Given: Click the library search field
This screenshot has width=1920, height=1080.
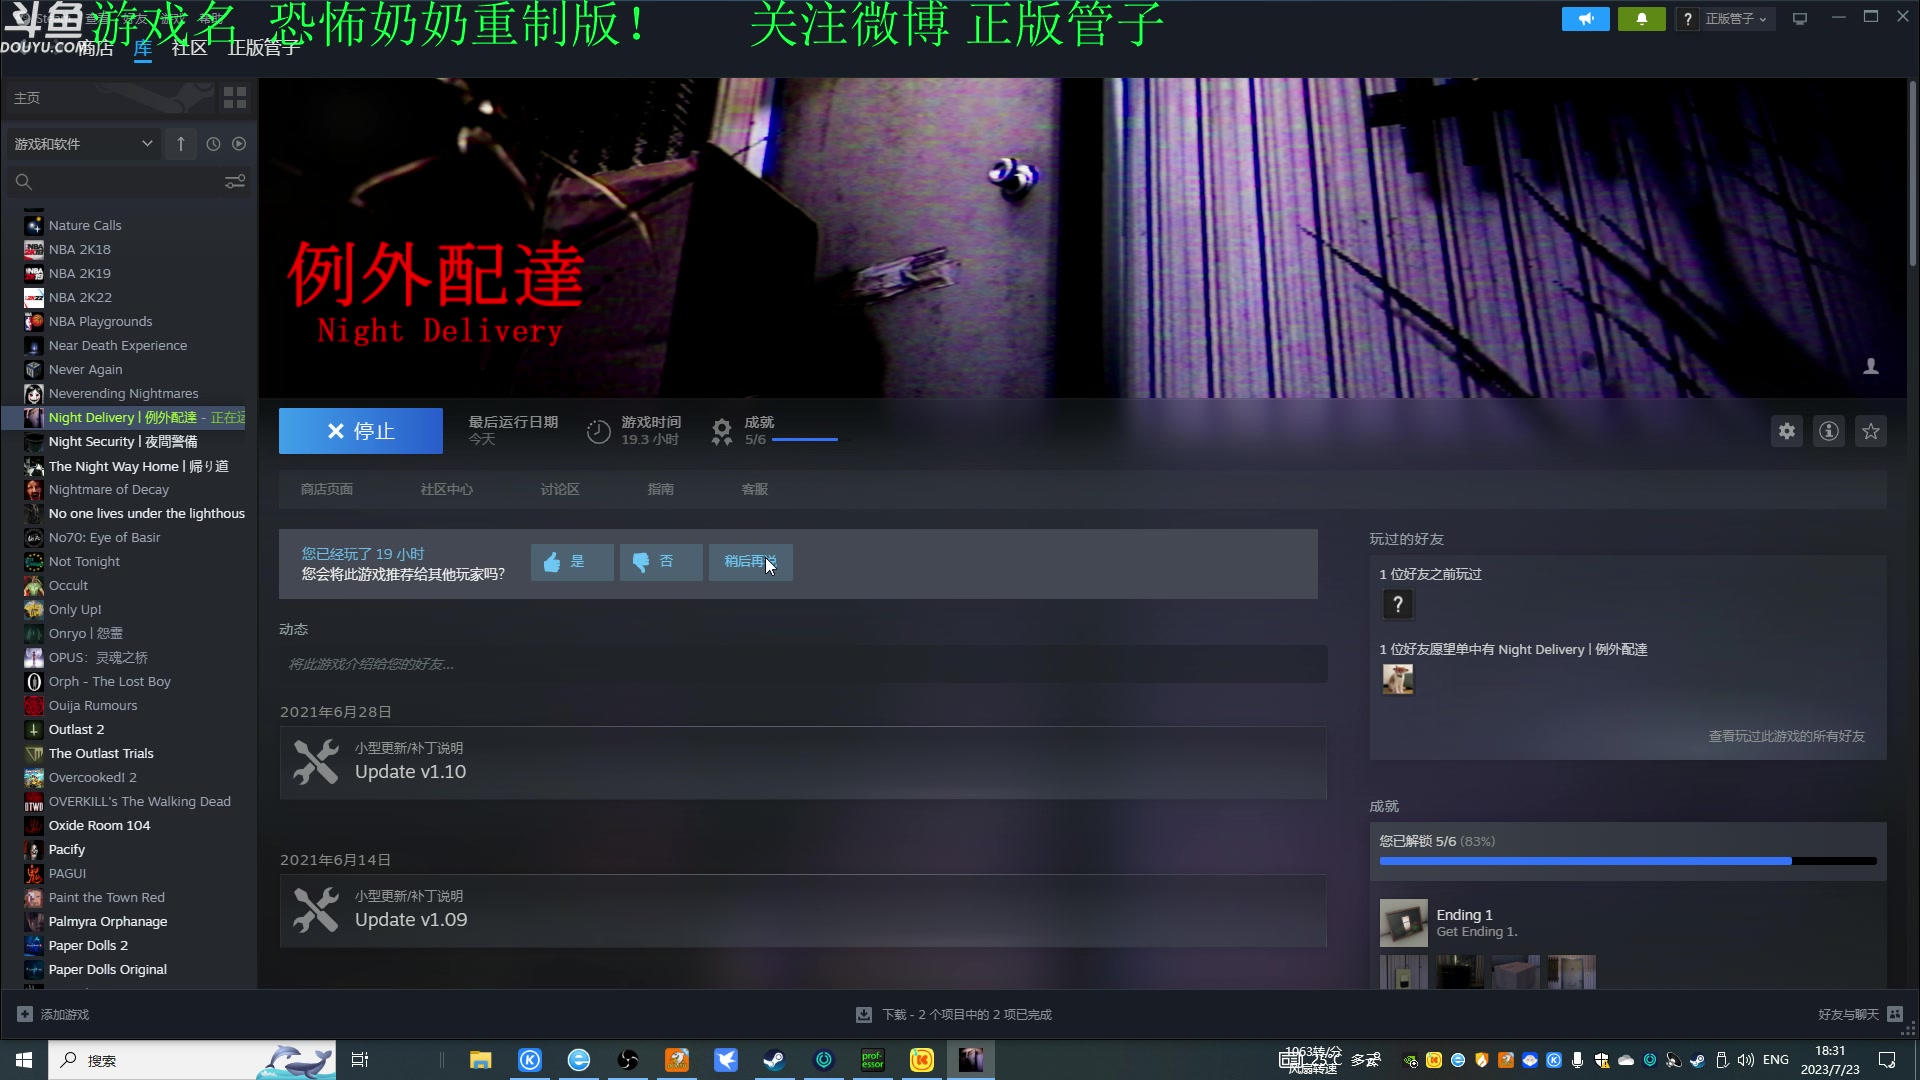Looking at the screenshot, I should click(x=115, y=182).
